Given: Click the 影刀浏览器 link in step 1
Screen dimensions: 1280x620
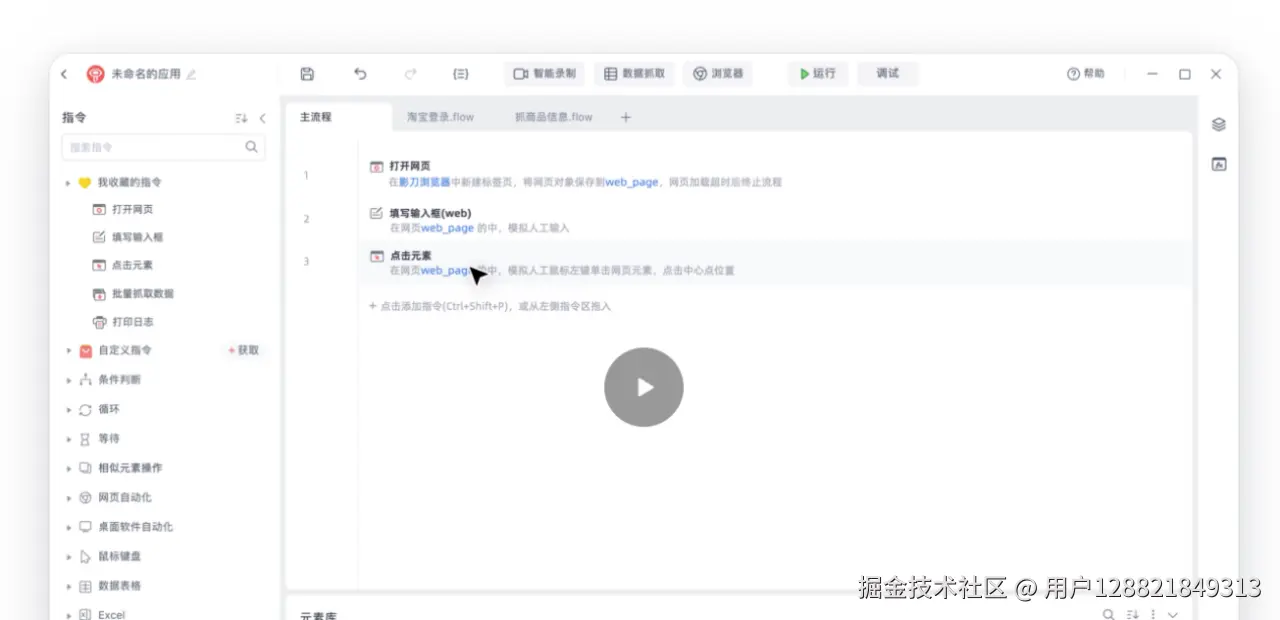Looking at the screenshot, I should click(424, 182).
